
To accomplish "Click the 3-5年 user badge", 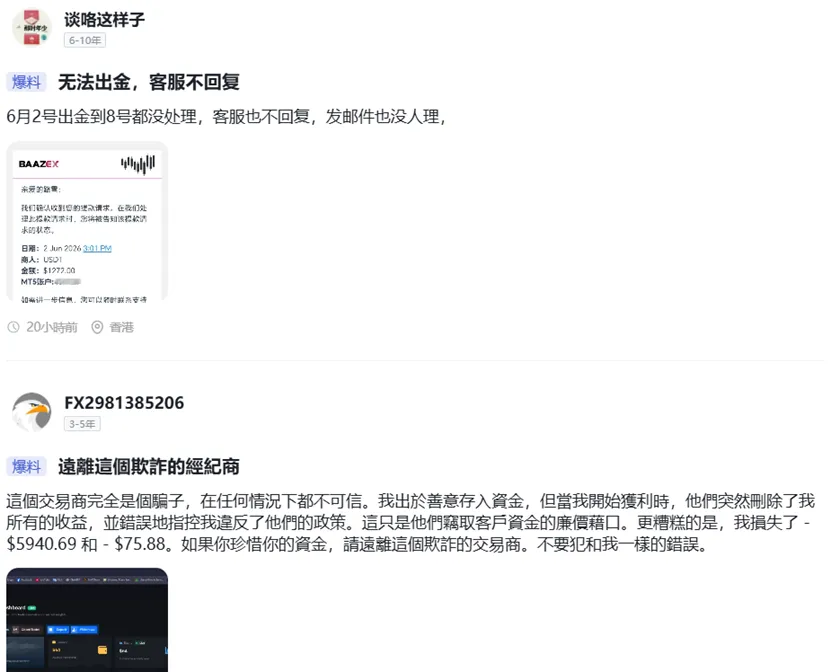I will click(82, 424).
